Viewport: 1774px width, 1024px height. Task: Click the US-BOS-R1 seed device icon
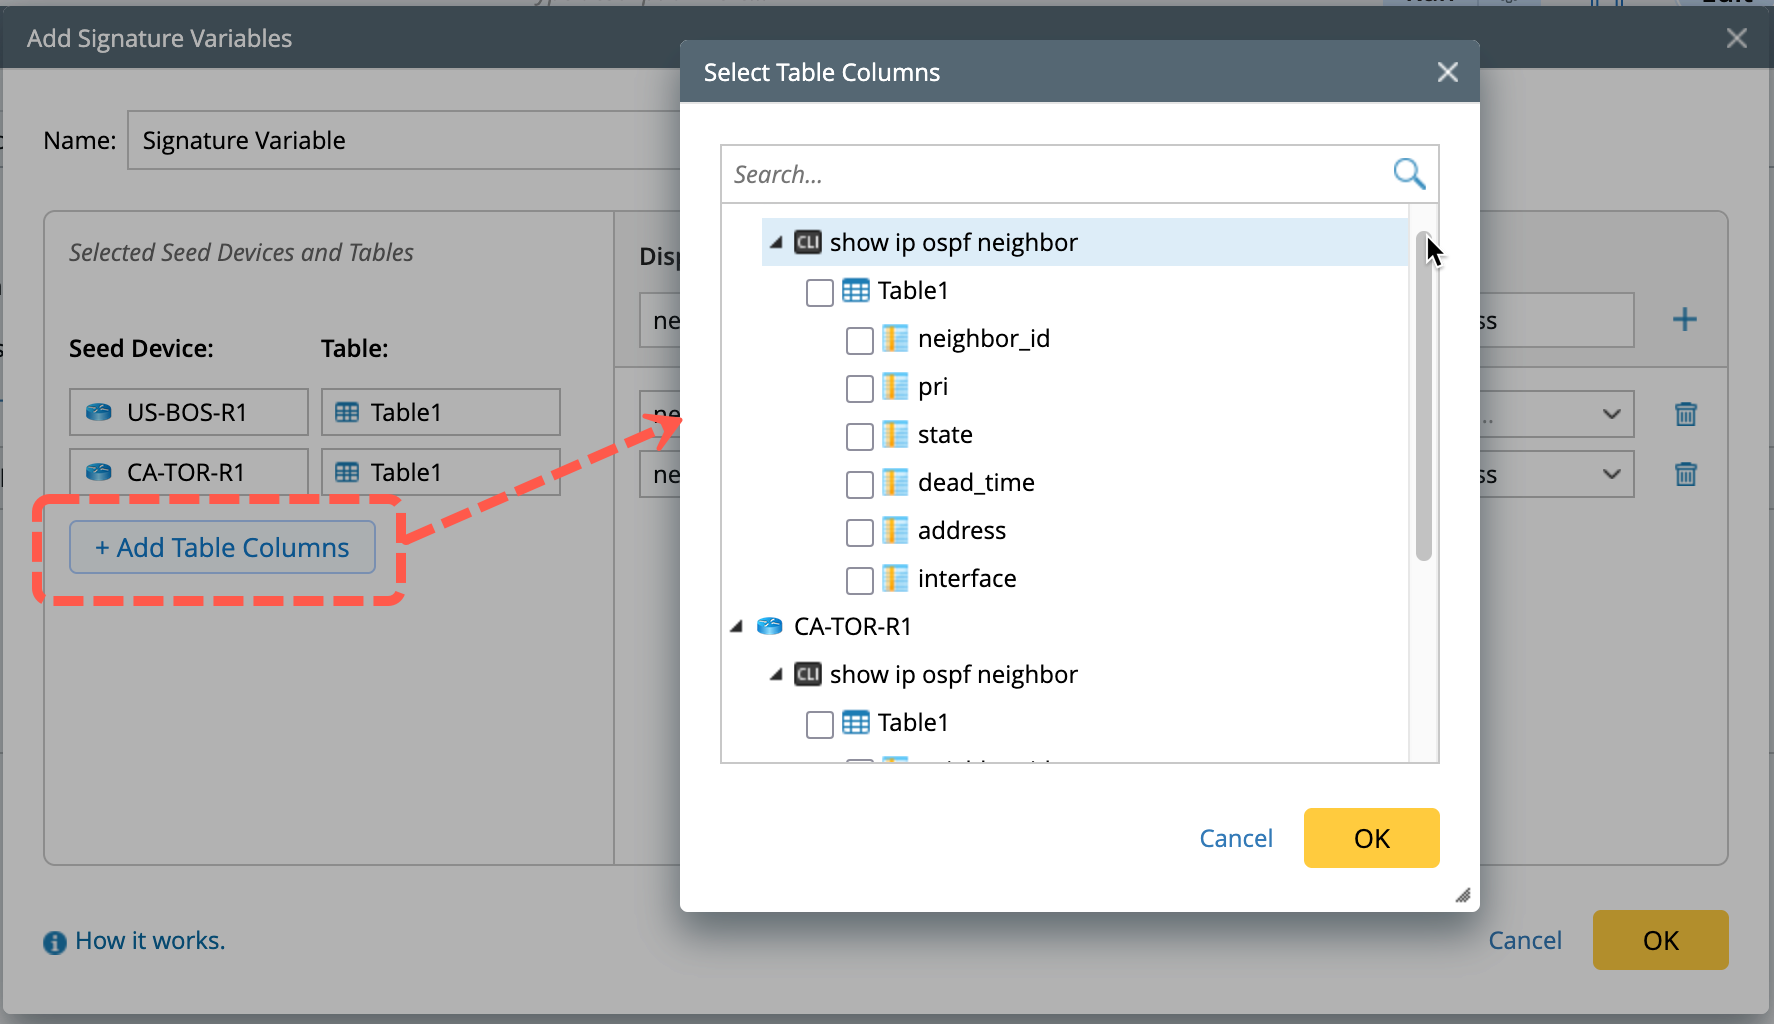(x=99, y=413)
